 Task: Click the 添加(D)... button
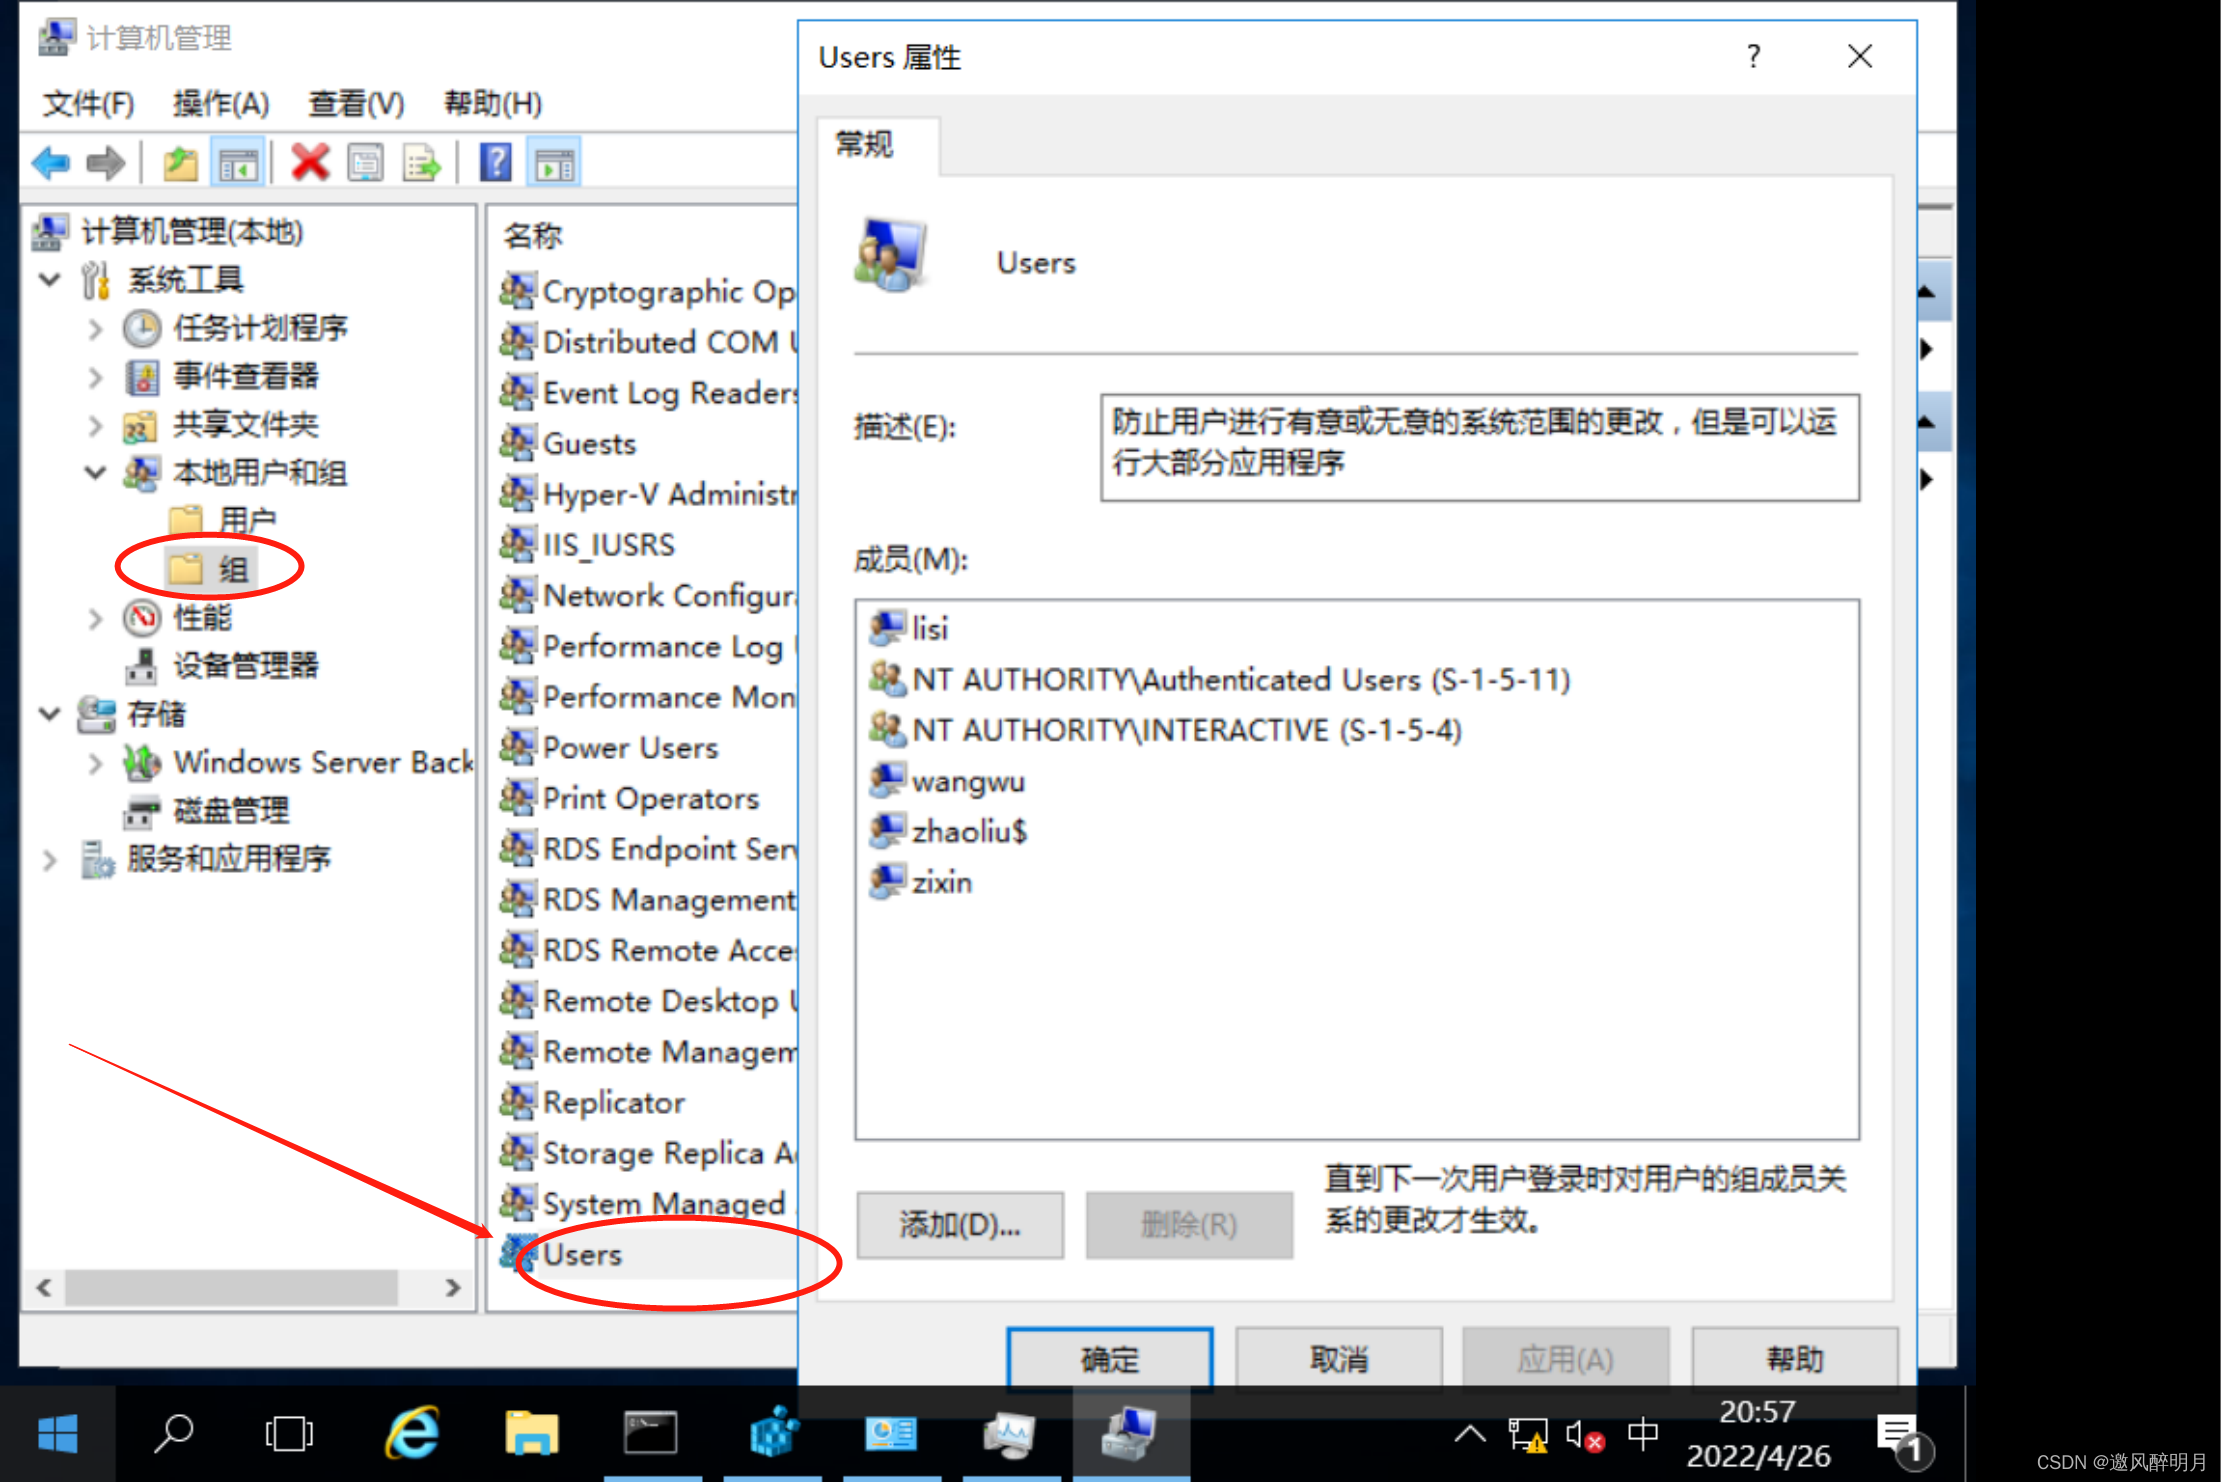[959, 1224]
